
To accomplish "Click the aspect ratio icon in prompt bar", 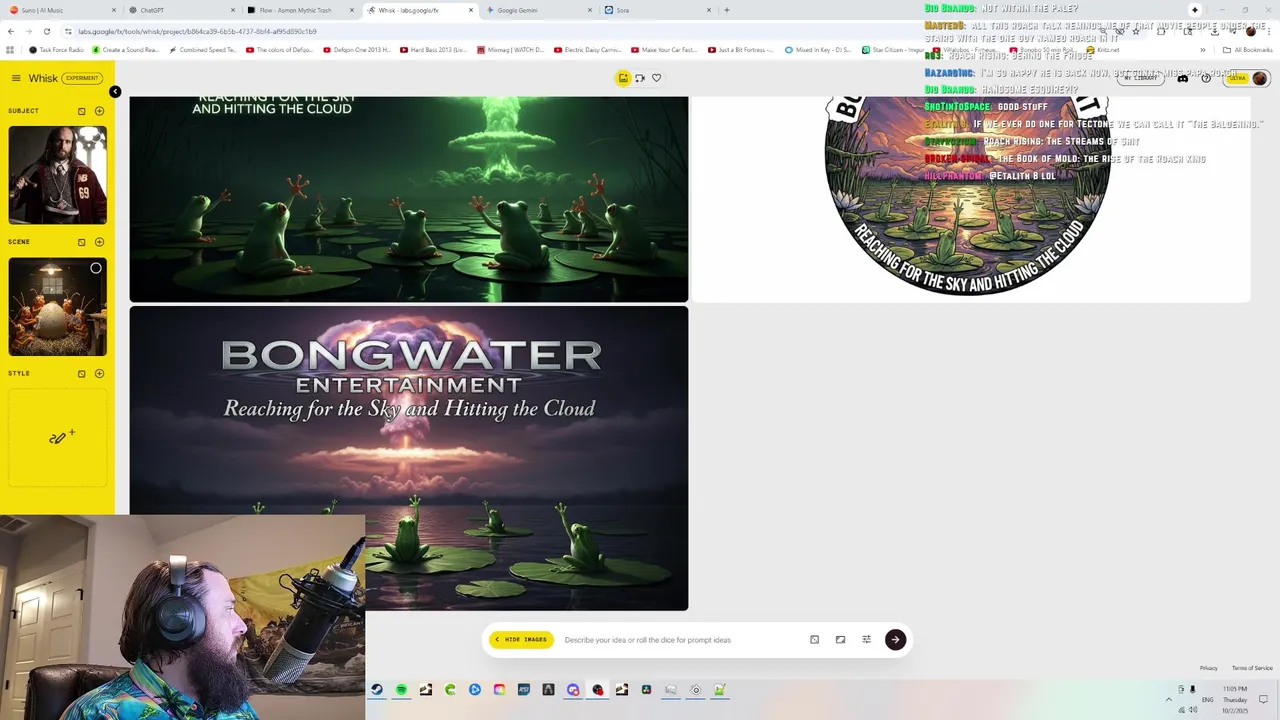I will point(840,640).
